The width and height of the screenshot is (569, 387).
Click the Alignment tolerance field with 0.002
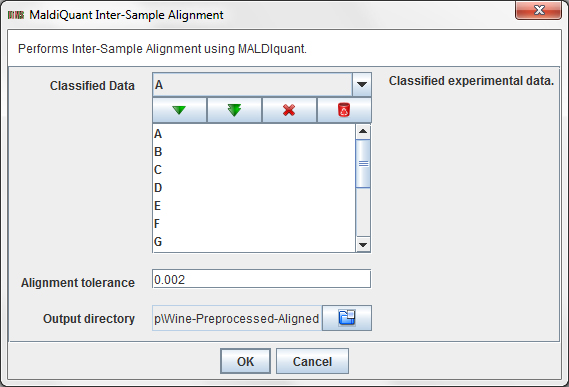[x=262, y=279]
